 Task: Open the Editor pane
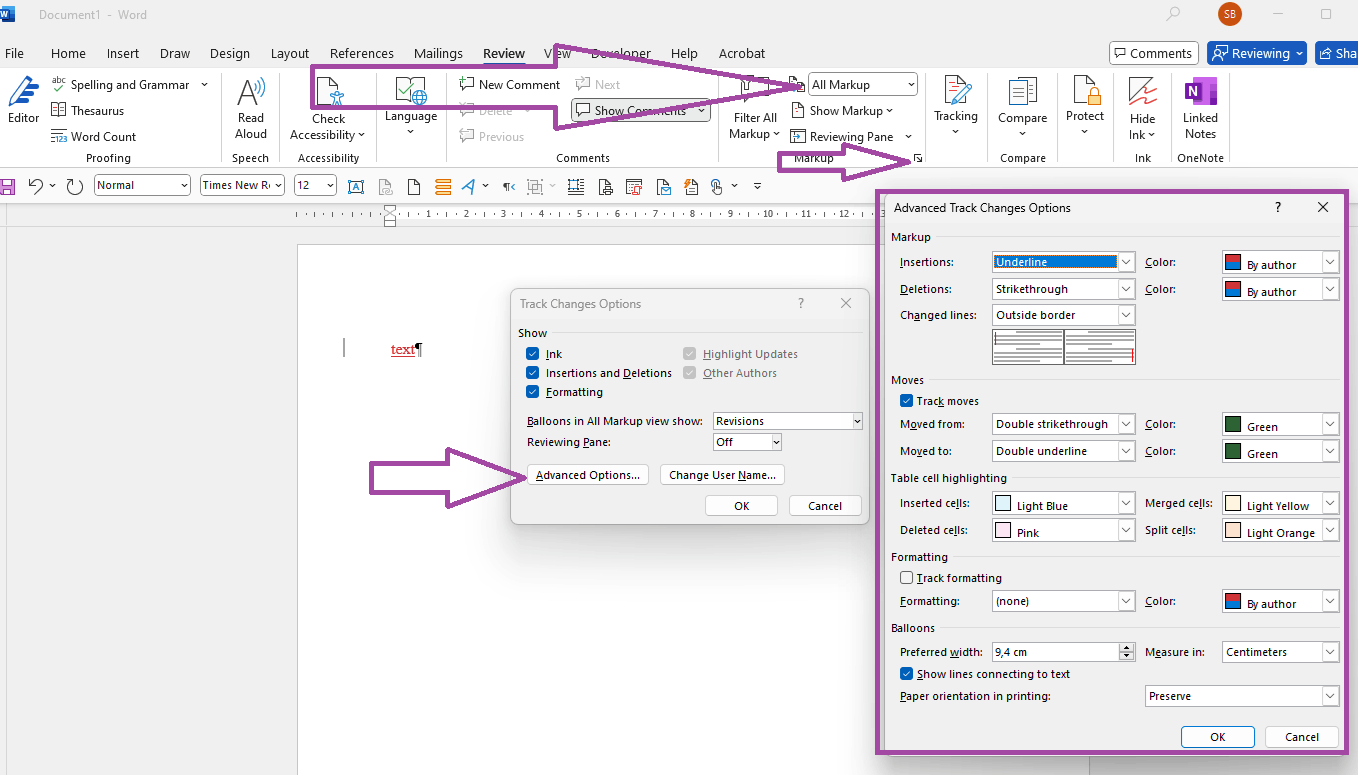[23, 103]
